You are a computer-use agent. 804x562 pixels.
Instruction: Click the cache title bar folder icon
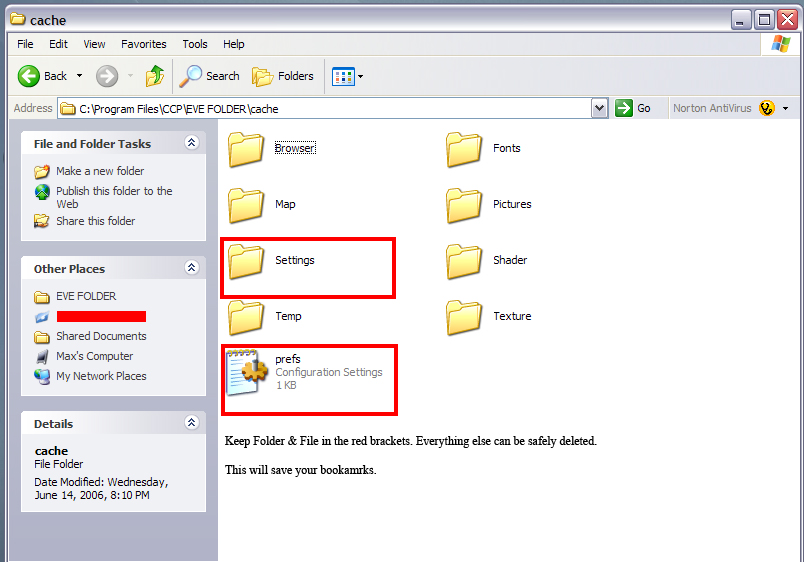(18, 19)
